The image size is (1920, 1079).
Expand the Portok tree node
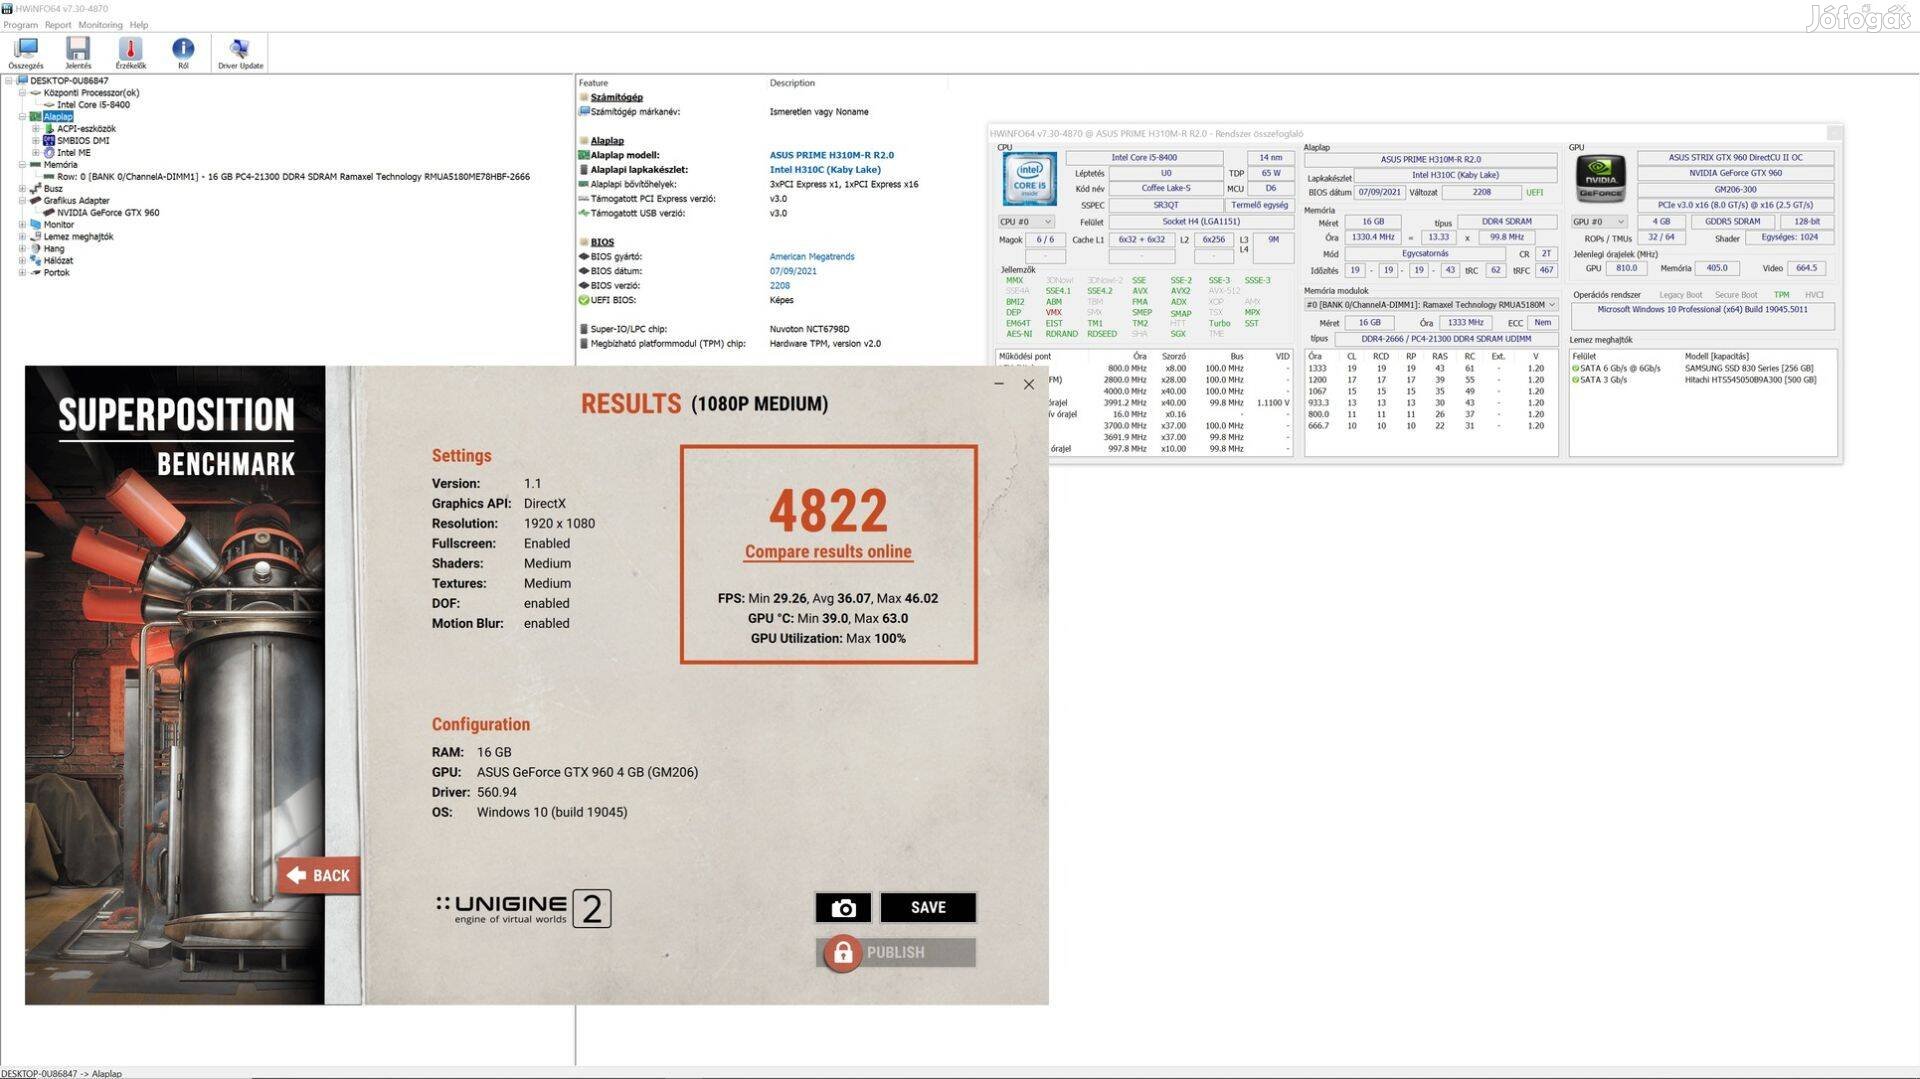tap(22, 273)
